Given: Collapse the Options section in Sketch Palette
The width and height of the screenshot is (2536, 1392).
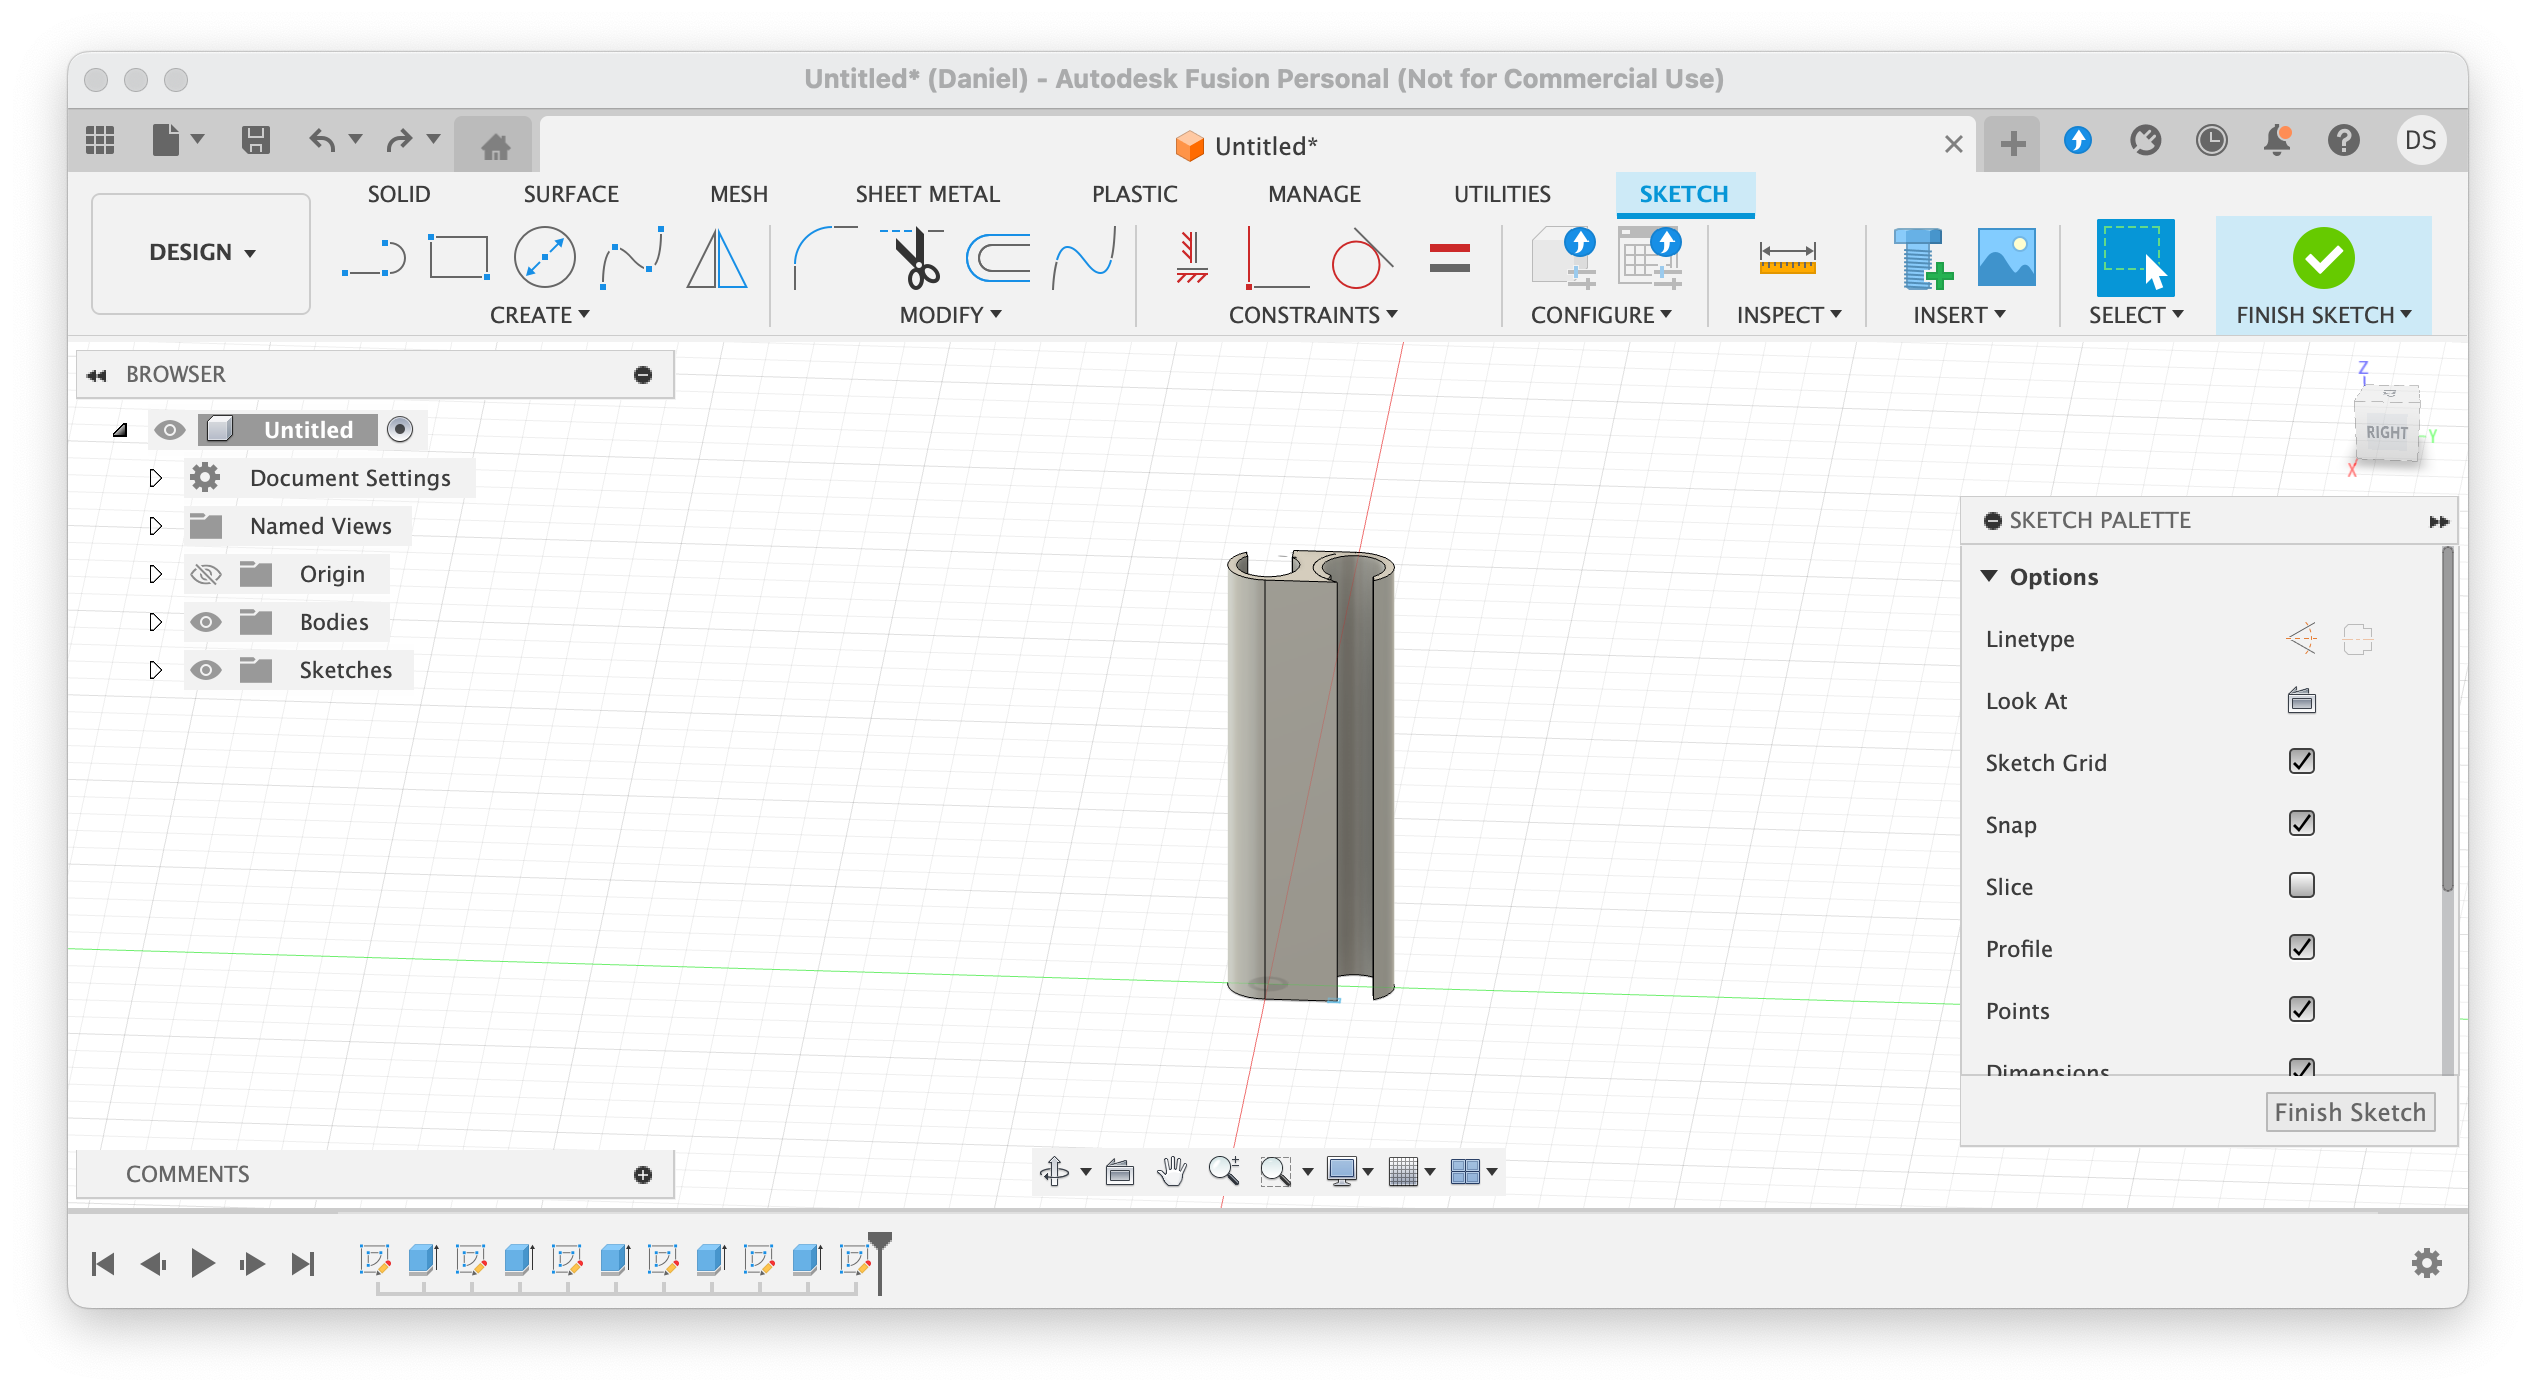Looking at the screenshot, I should click(x=1989, y=577).
